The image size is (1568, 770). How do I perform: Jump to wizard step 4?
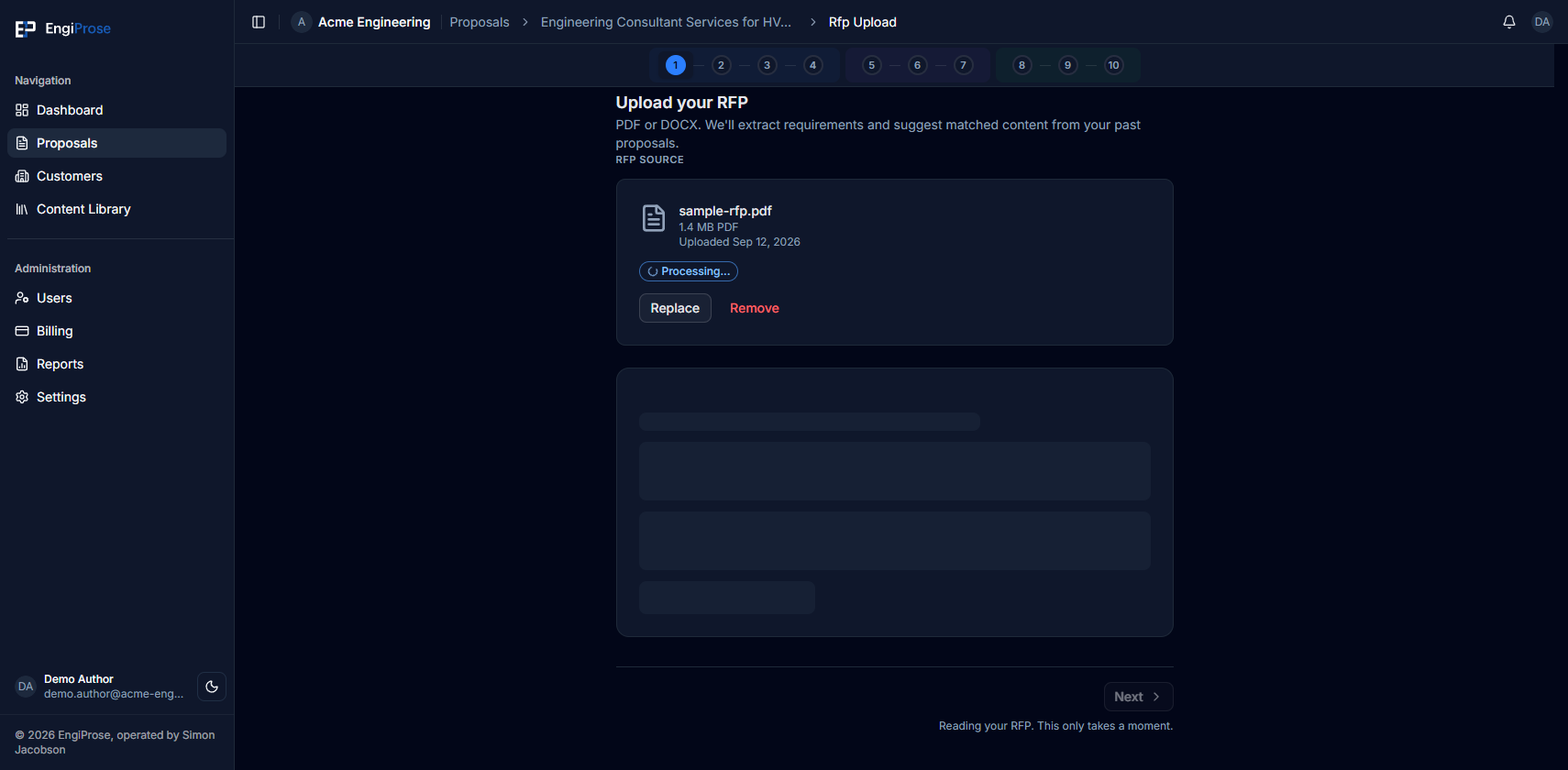click(813, 65)
